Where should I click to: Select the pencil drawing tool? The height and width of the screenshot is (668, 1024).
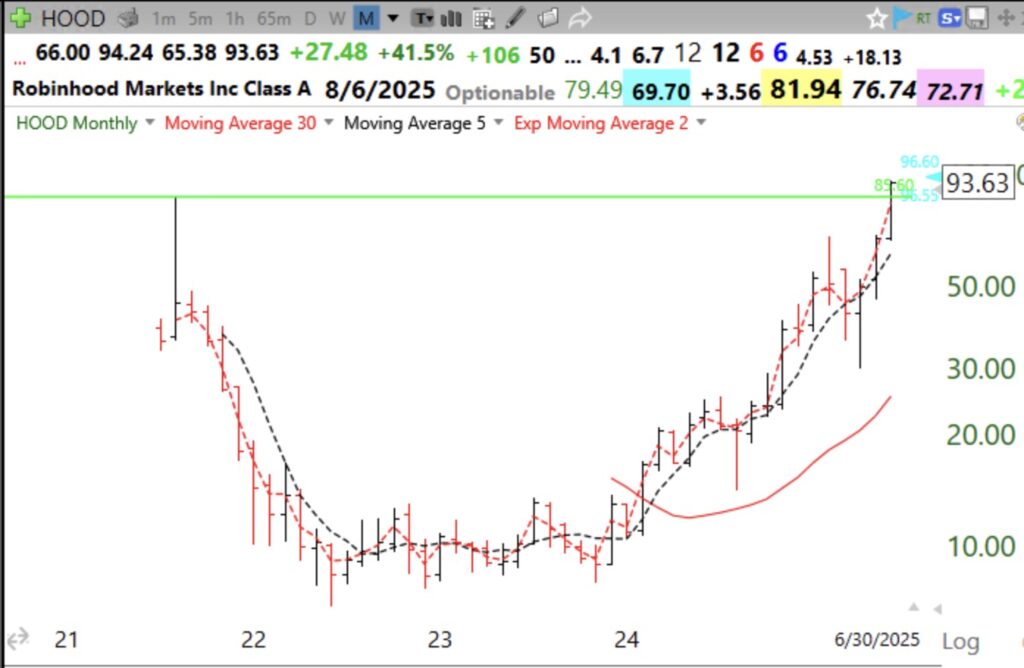pyautogui.click(x=515, y=18)
